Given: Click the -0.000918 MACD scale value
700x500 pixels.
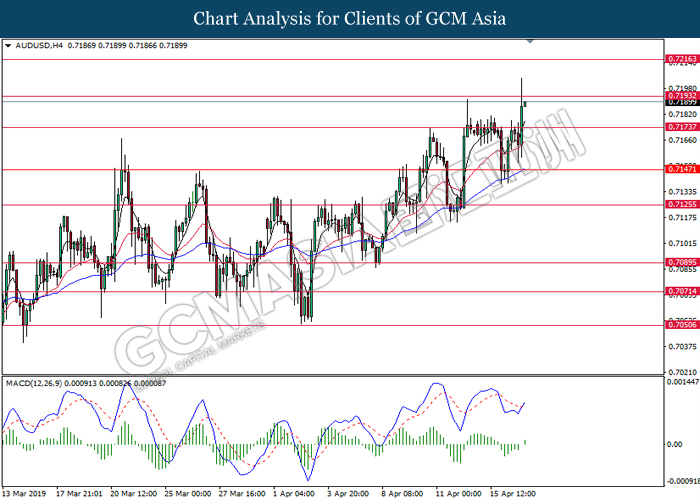Looking at the screenshot, I should [x=683, y=481].
